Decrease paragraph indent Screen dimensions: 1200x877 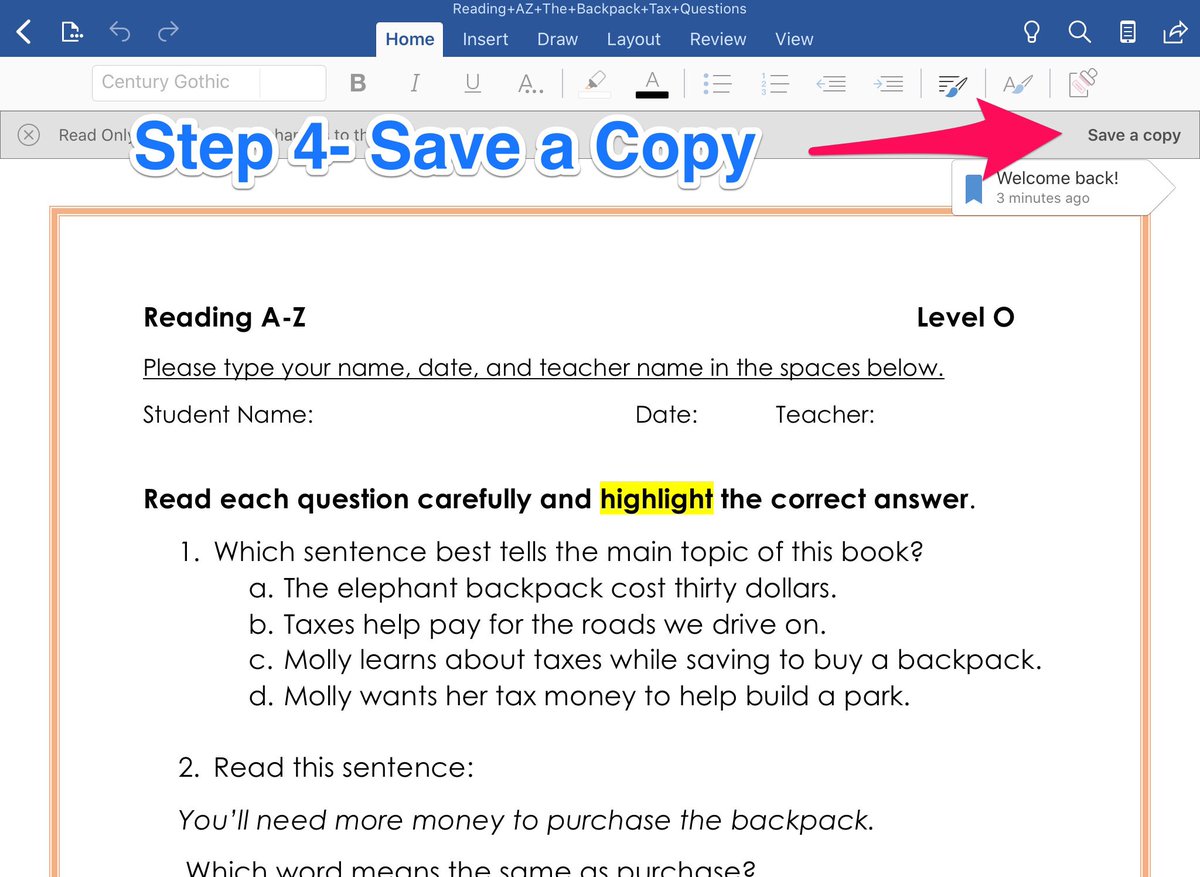pos(831,84)
